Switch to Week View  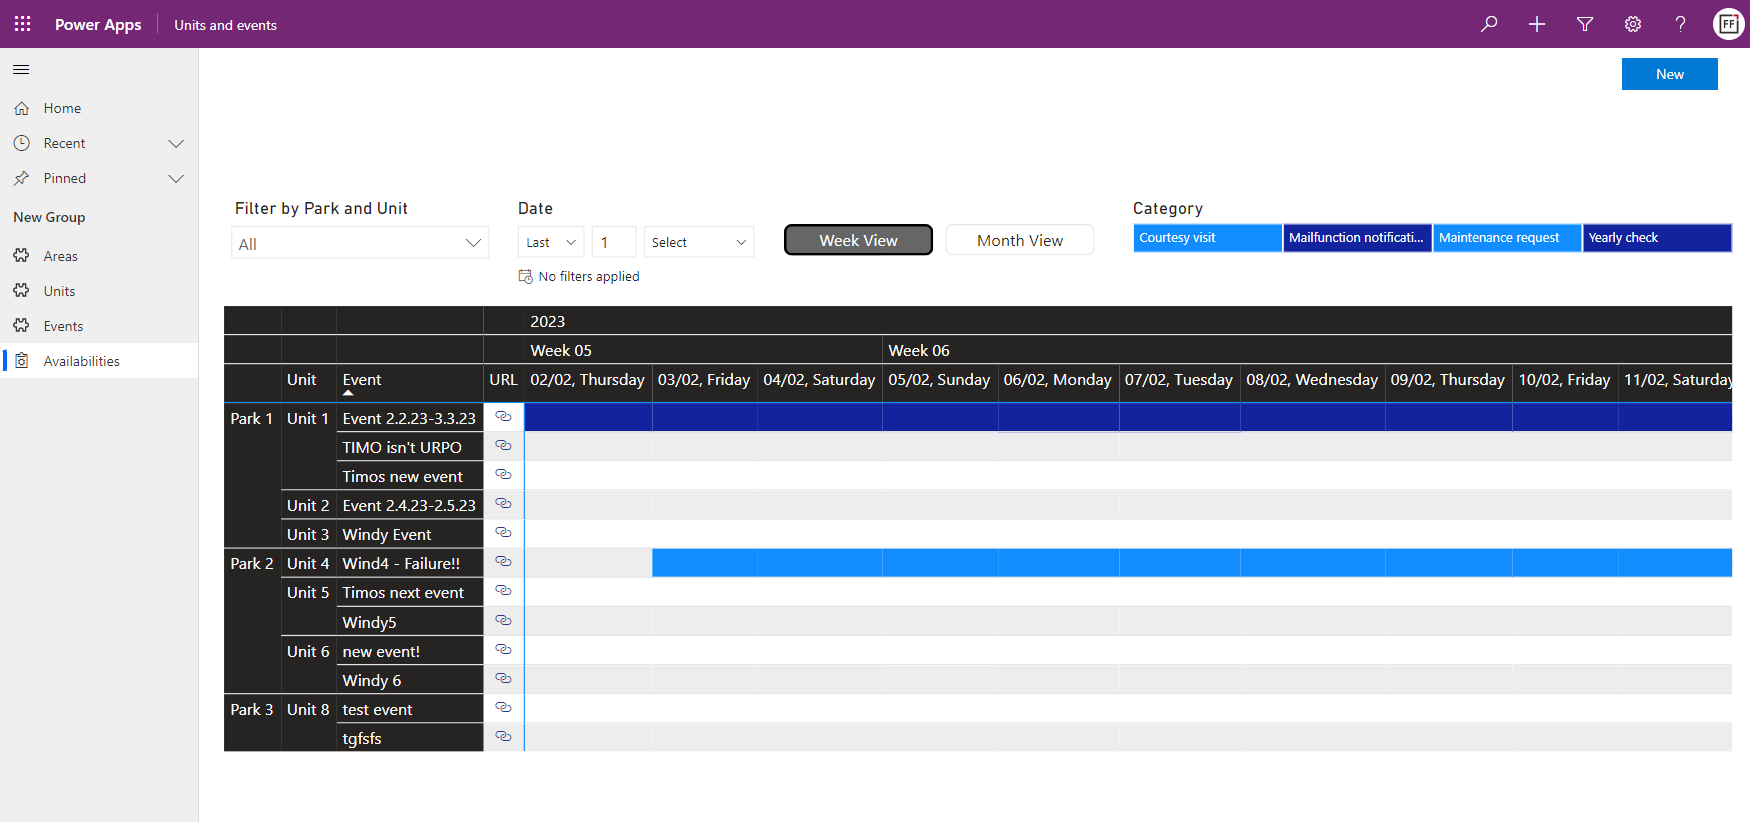coord(858,240)
